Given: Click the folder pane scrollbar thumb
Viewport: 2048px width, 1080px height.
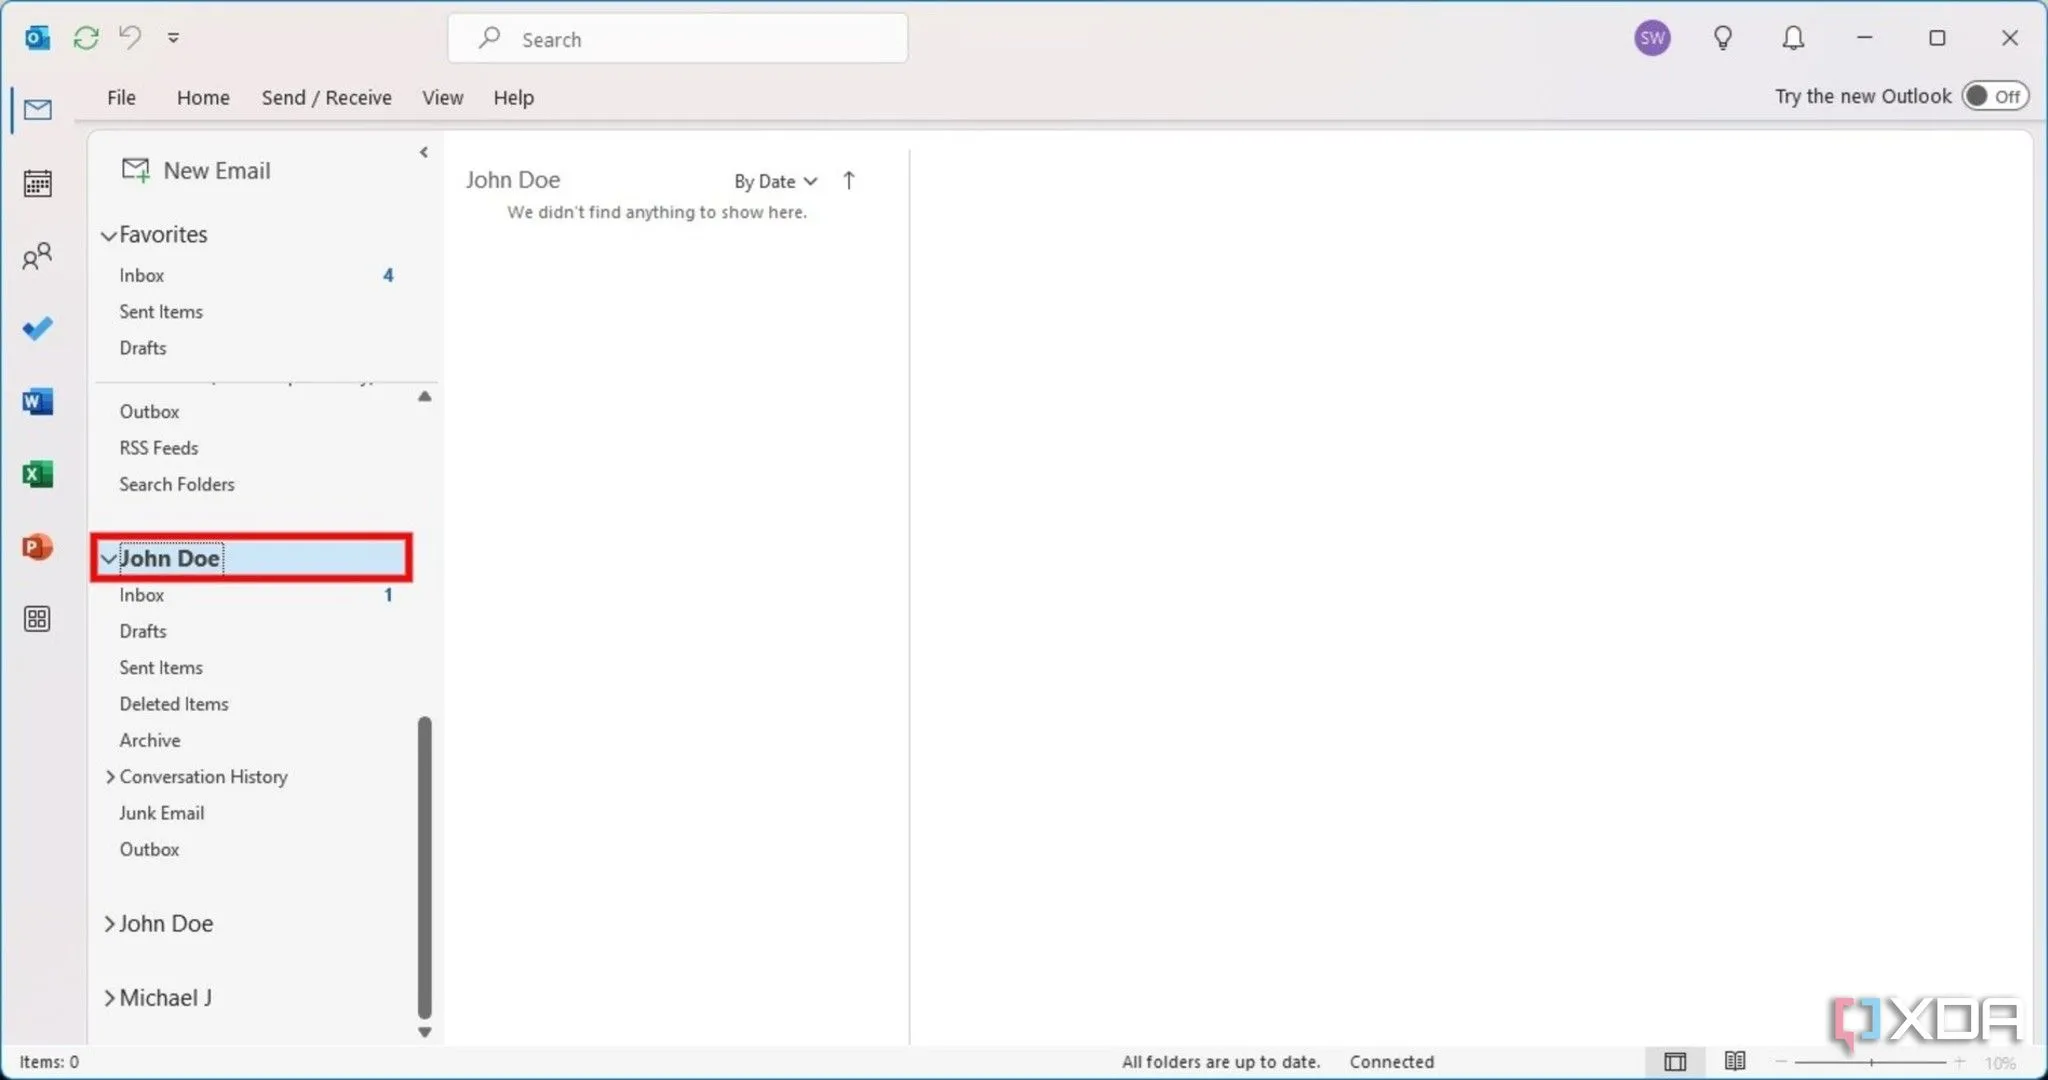Looking at the screenshot, I should (425, 867).
